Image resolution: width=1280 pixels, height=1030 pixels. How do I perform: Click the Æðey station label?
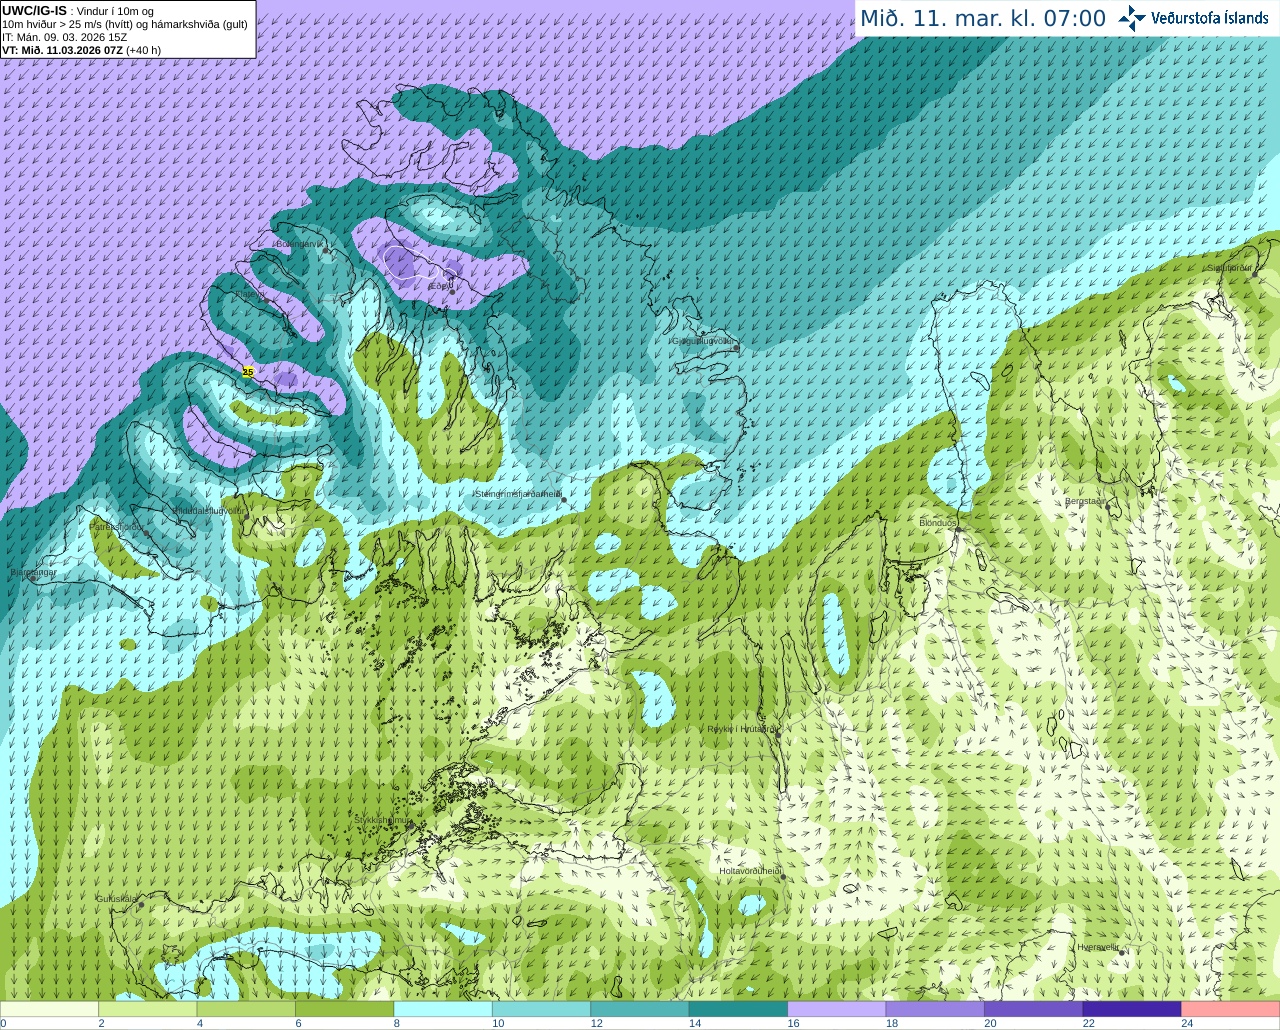439,286
